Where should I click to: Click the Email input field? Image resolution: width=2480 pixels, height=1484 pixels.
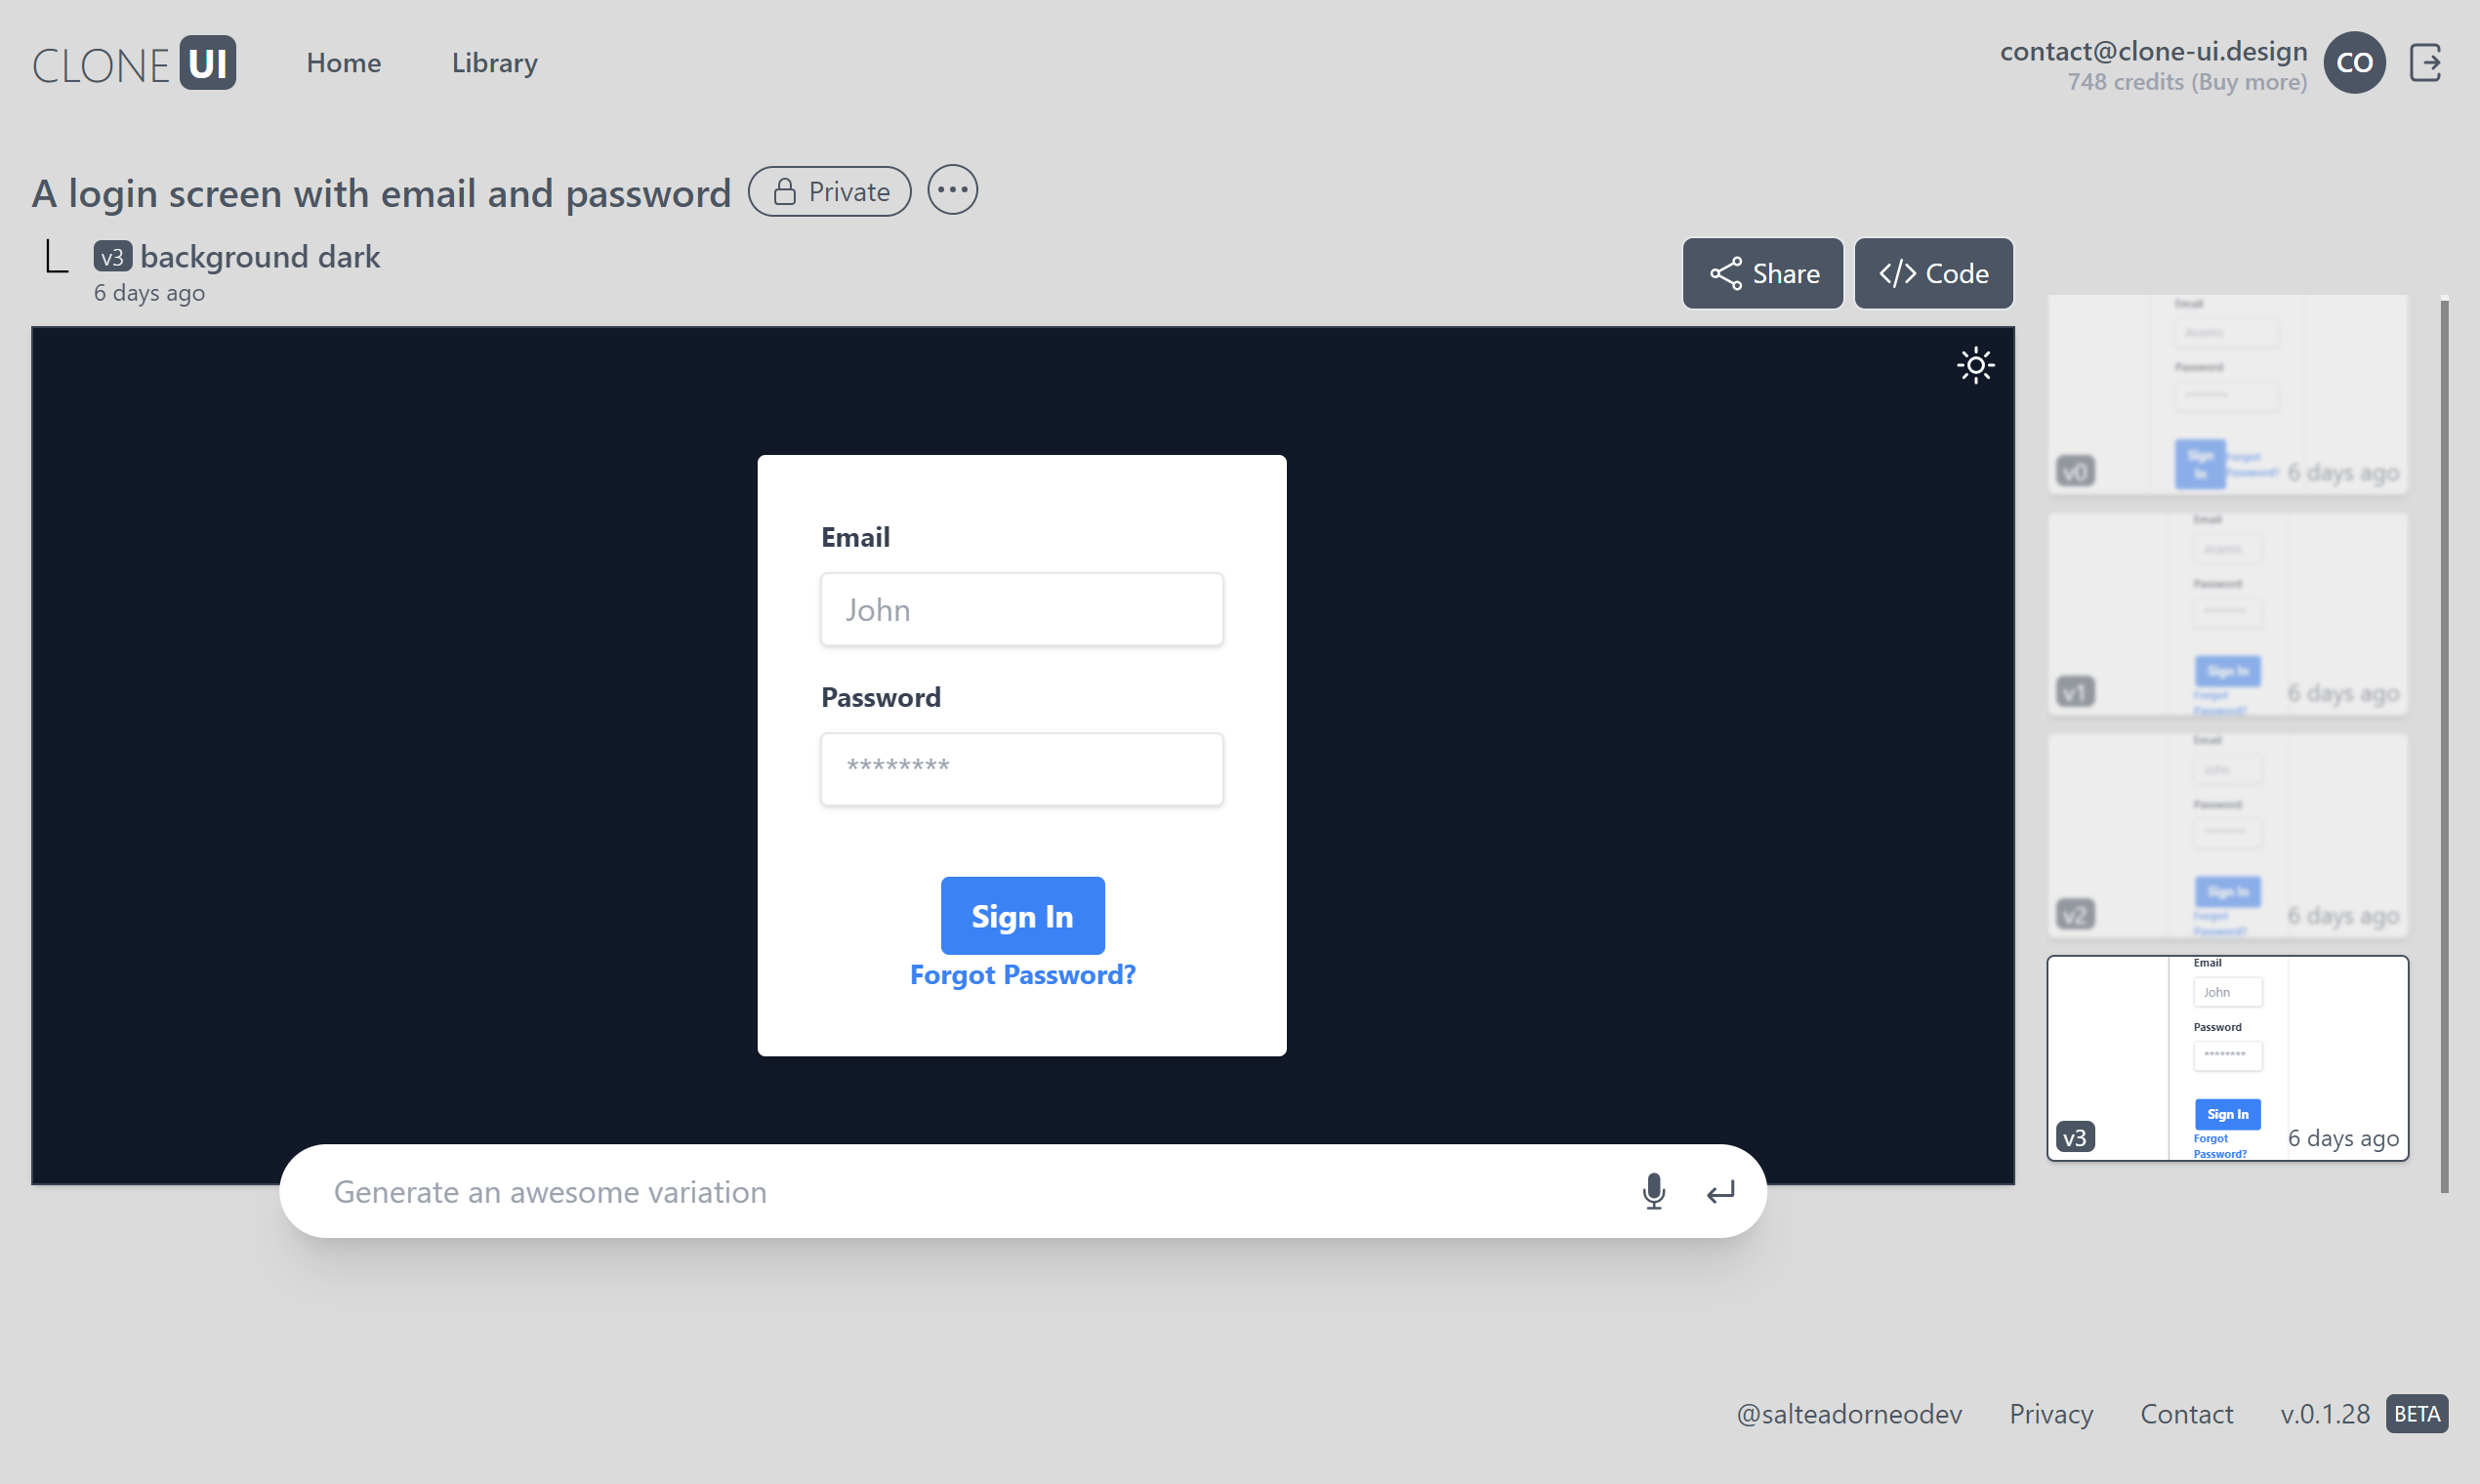click(1021, 607)
